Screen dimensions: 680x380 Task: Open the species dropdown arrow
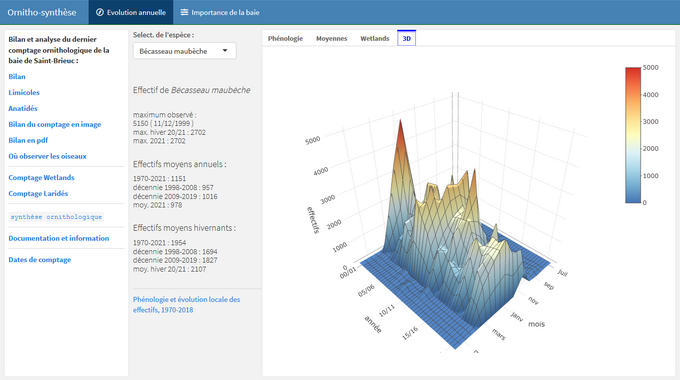pos(225,51)
